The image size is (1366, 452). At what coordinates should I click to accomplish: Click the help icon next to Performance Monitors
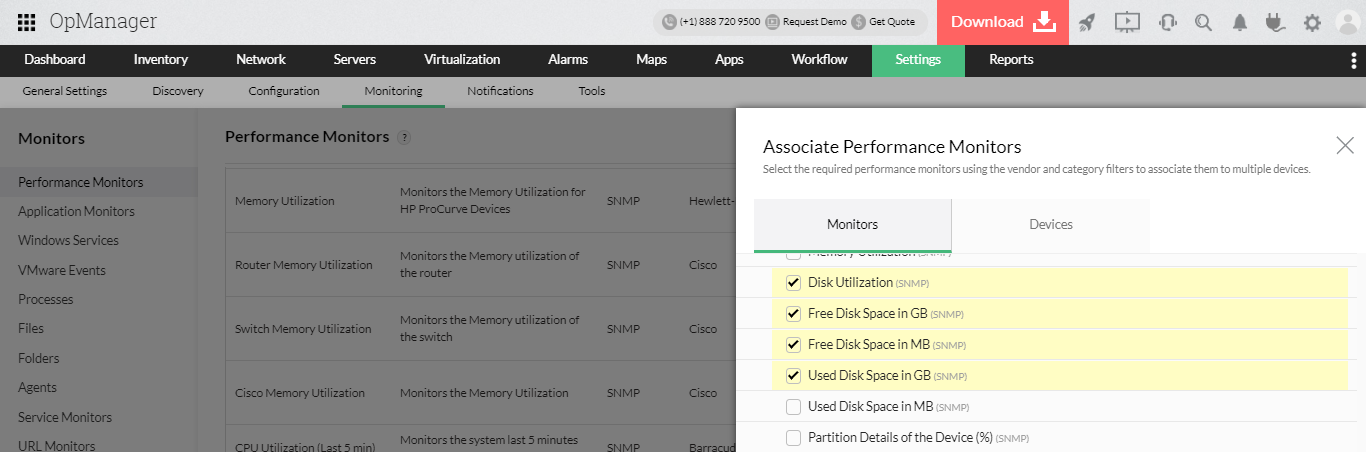[404, 137]
